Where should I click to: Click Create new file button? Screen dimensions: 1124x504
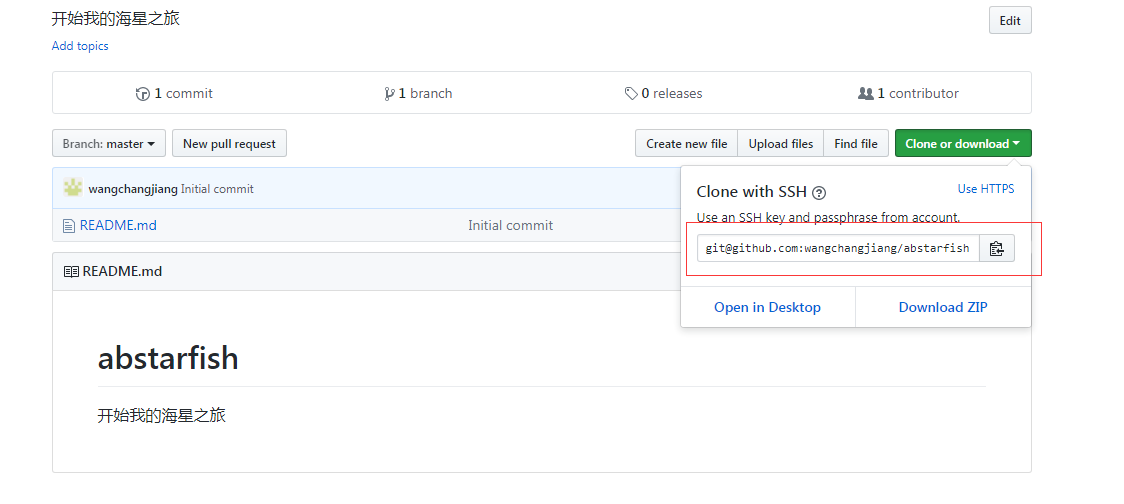(x=687, y=143)
